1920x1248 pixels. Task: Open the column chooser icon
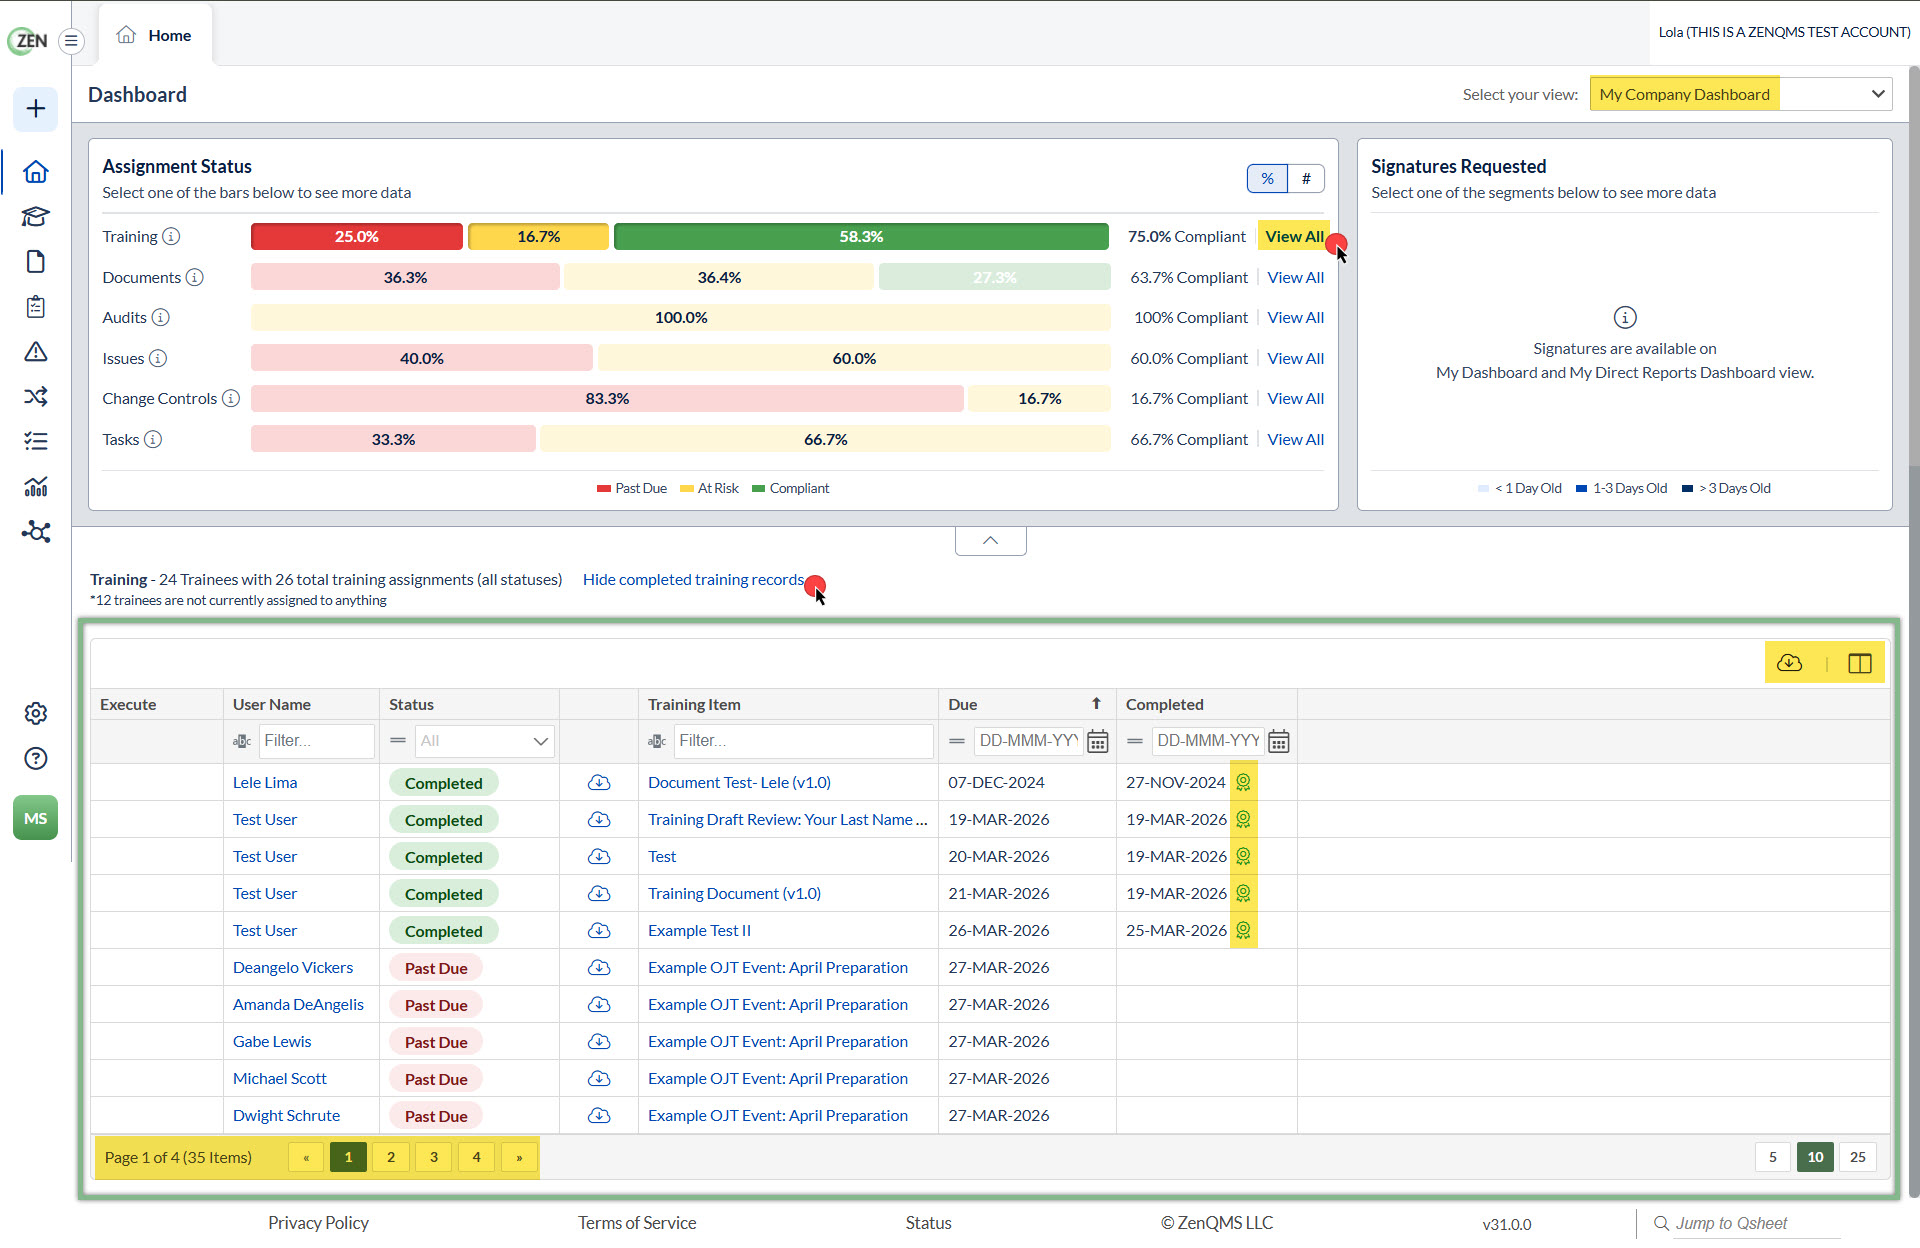click(1860, 663)
